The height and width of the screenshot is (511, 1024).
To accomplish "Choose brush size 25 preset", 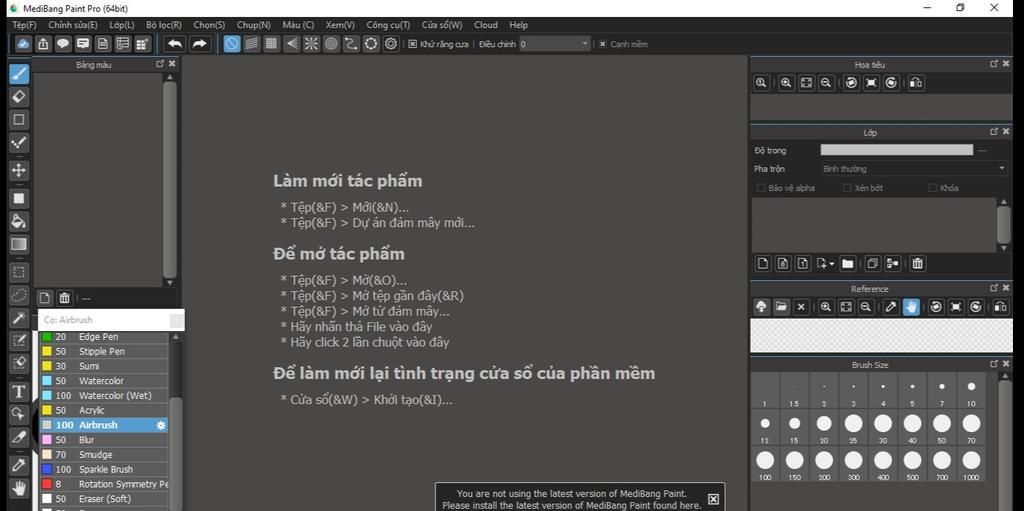I will (854, 427).
